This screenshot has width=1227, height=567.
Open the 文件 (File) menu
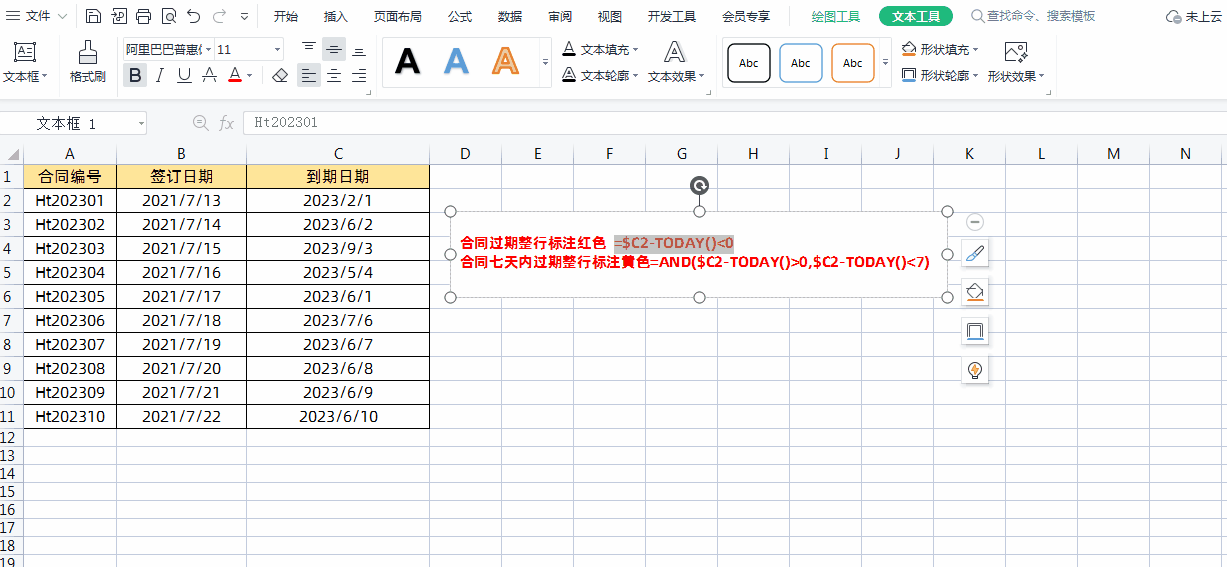tap(38, 16)
